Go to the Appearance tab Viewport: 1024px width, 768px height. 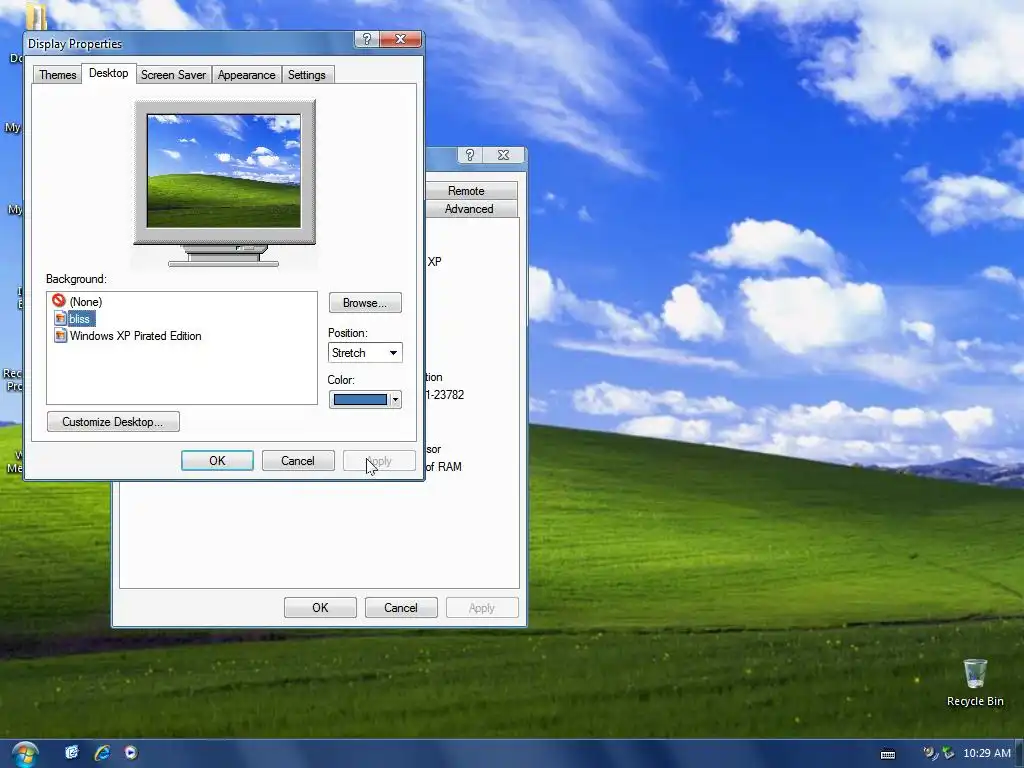click(x=246, y=75)
